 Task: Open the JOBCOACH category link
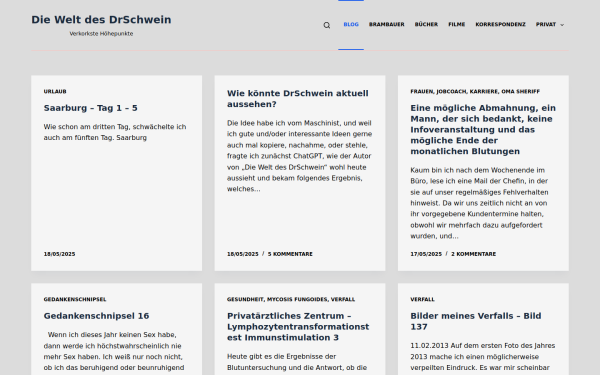point(452,91)
